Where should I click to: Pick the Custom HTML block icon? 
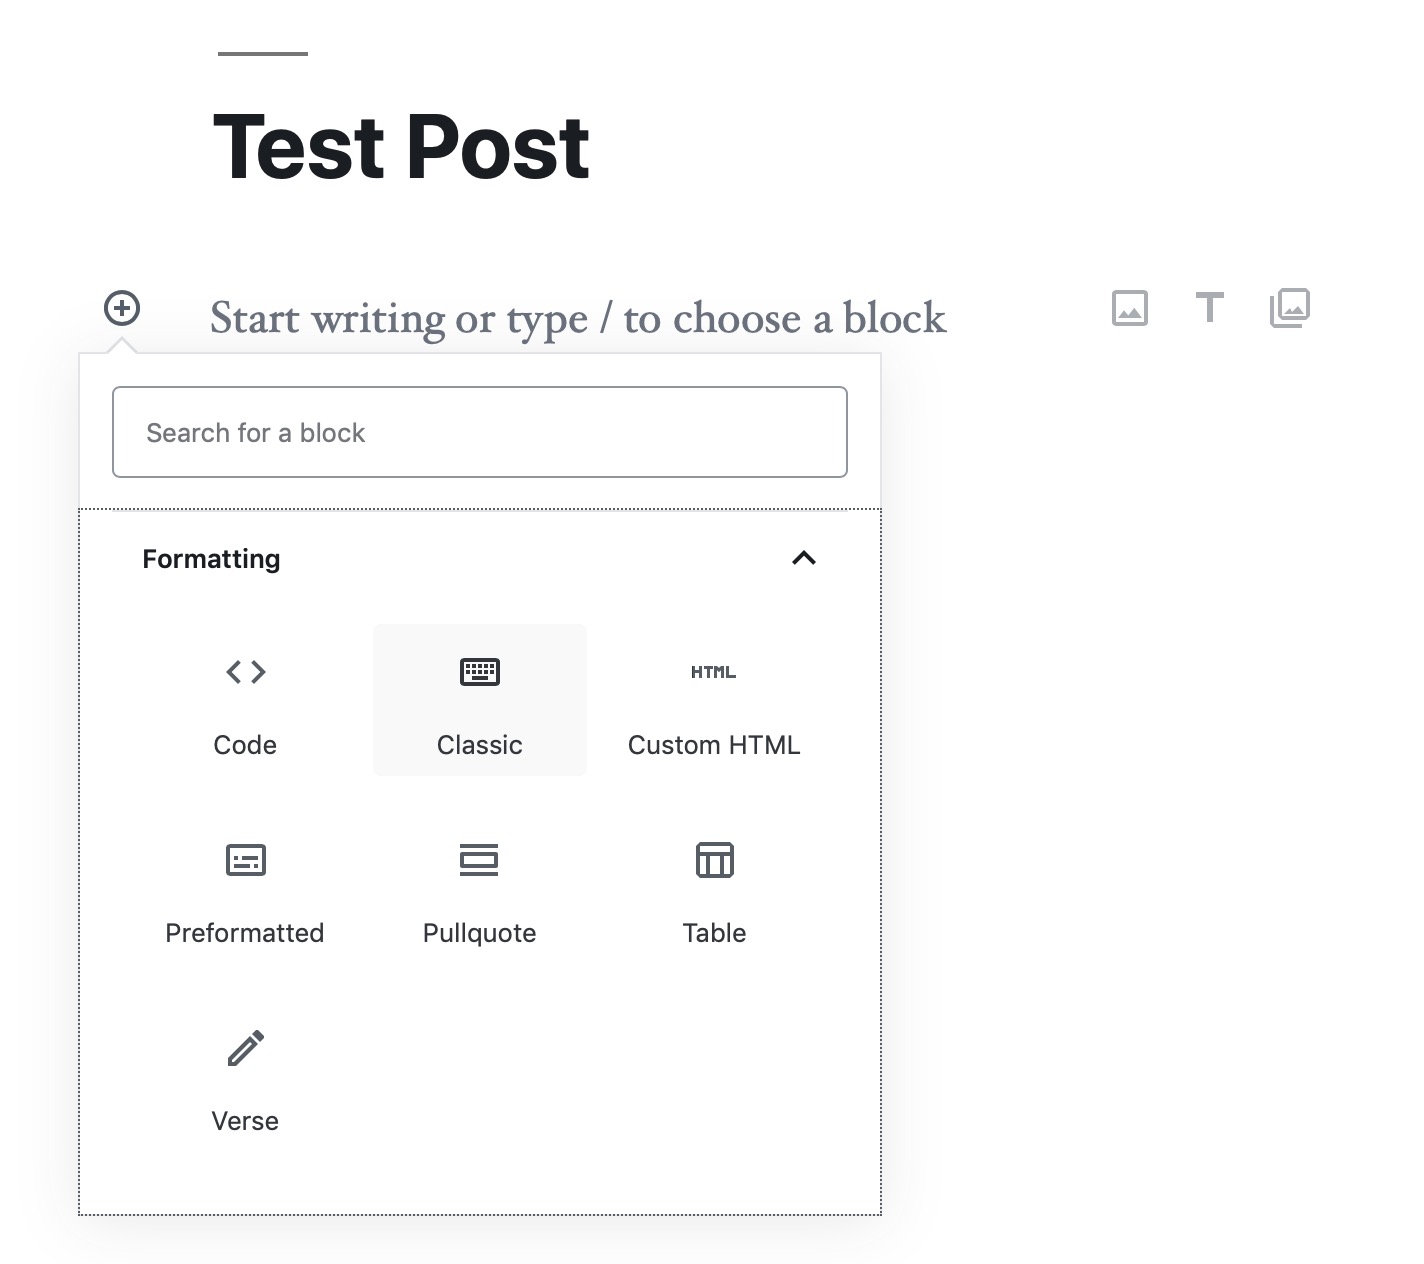pyautogui.click(x=713, y=672)
